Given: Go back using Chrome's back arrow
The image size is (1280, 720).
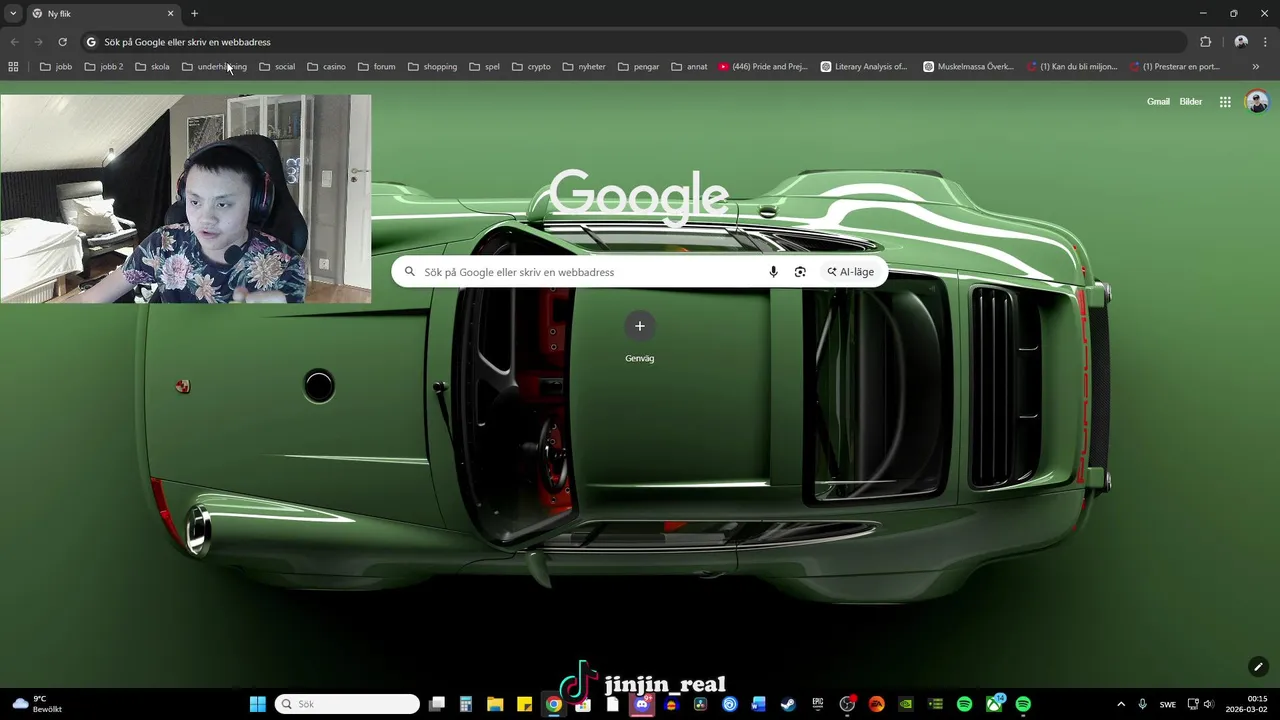Looking at the screenshot, I should [14, 42].
